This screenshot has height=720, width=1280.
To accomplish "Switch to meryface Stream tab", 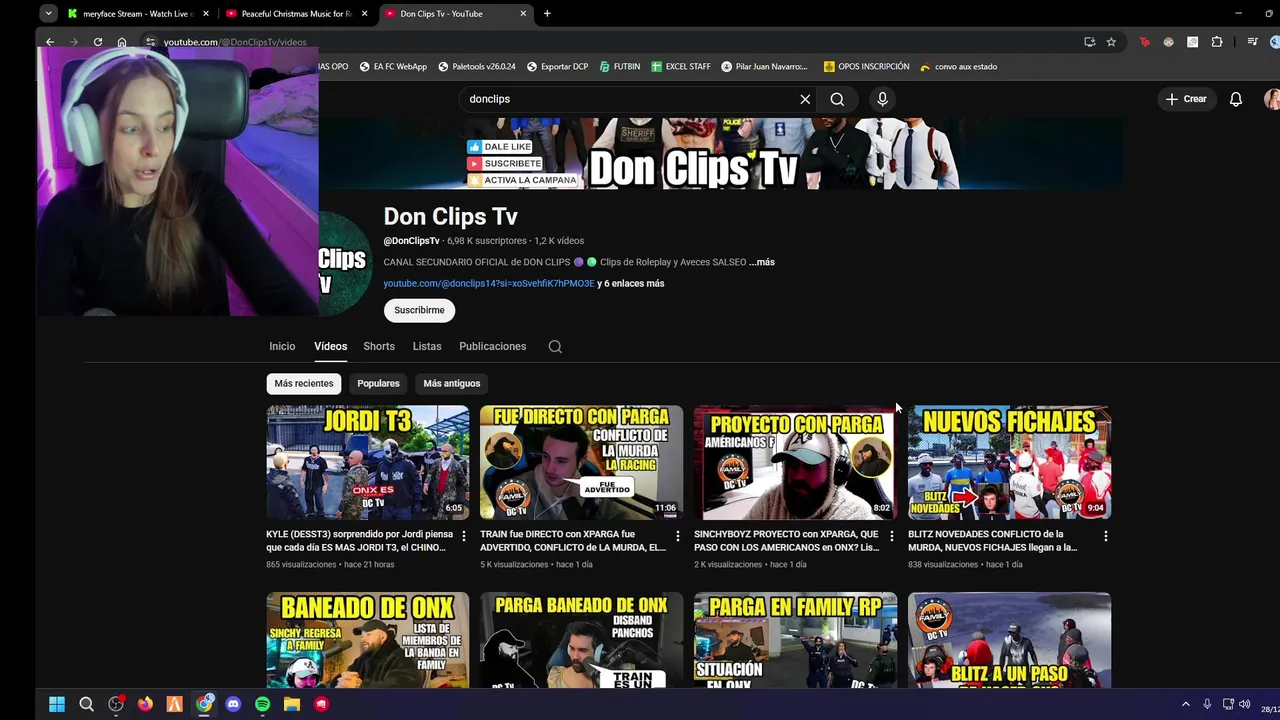I will 138,14.
